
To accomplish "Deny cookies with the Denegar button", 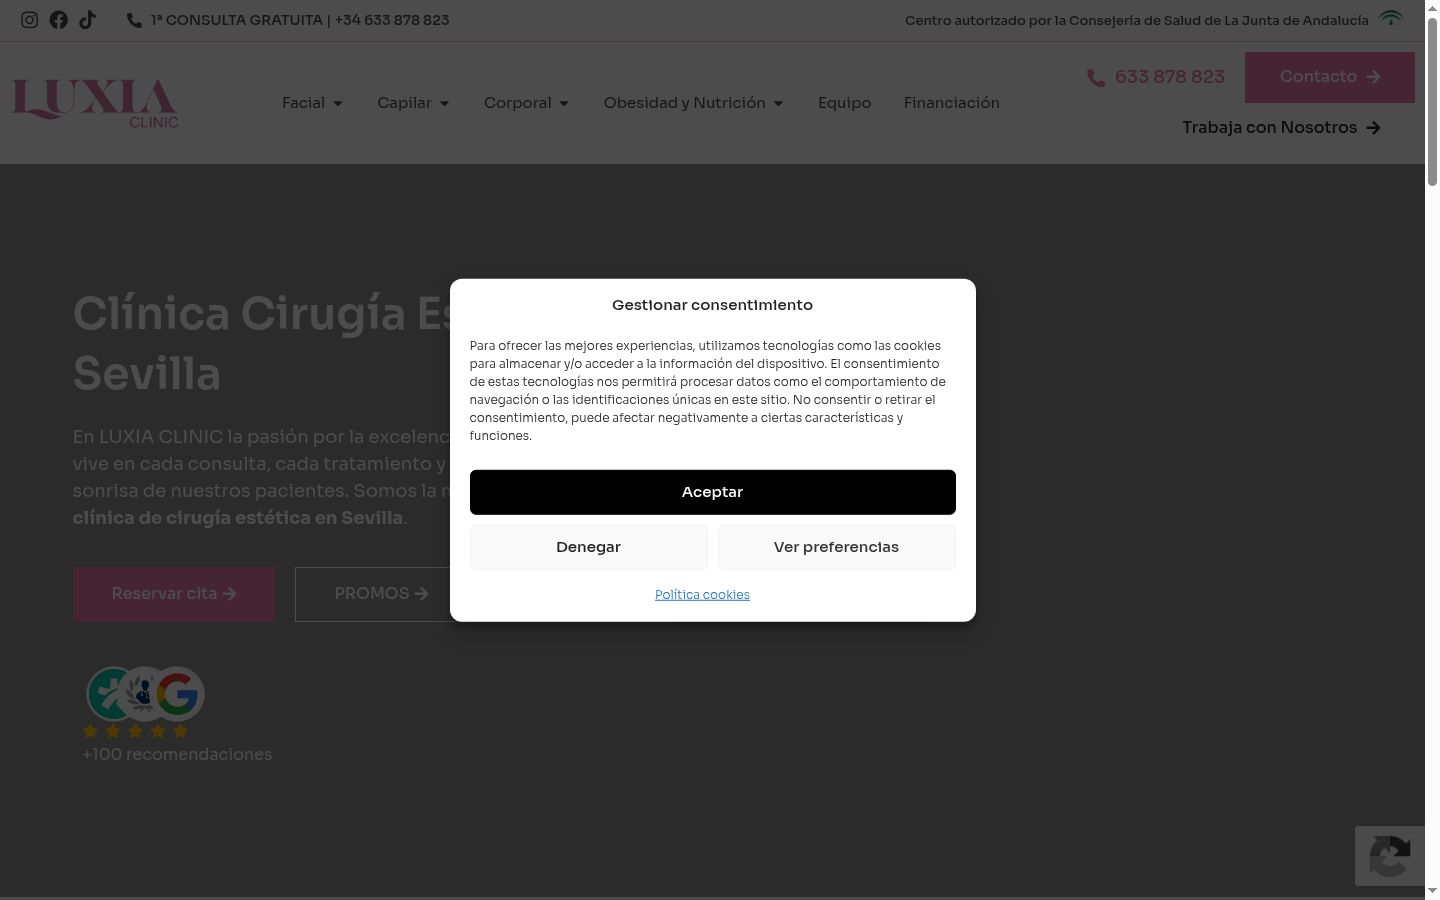I will (589, 547).
